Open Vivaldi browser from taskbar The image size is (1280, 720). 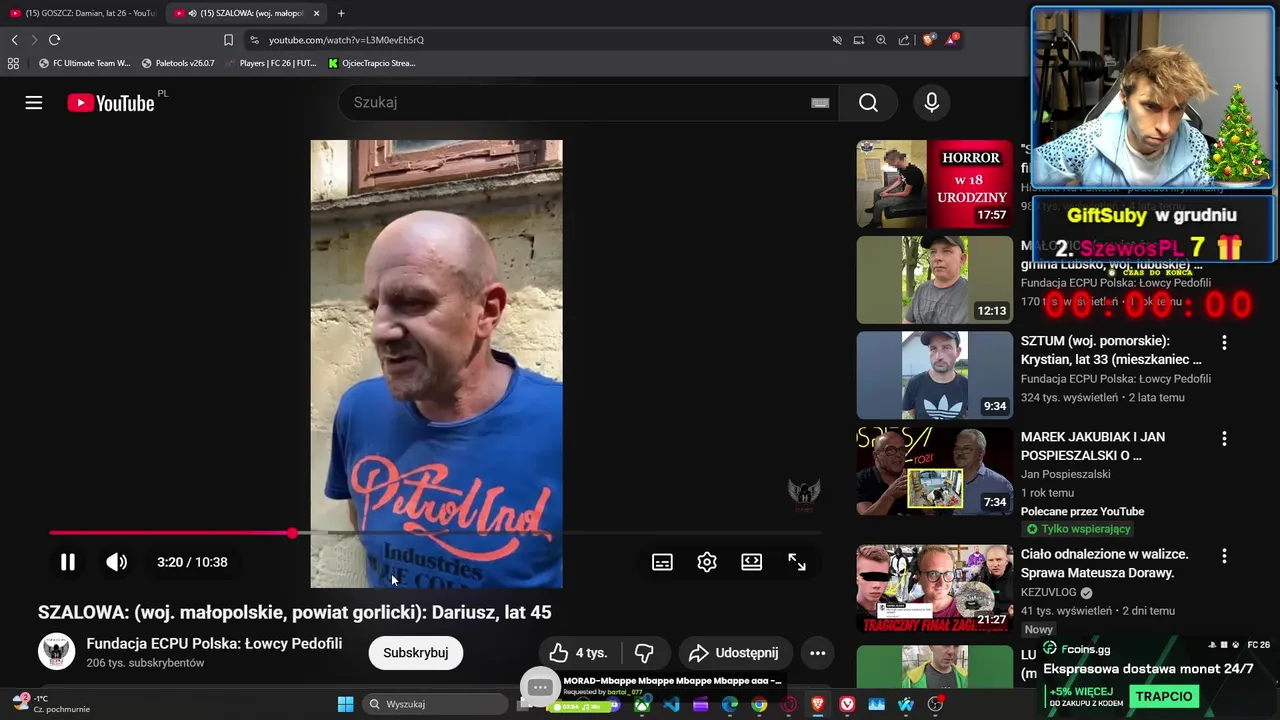pos(847,704)
